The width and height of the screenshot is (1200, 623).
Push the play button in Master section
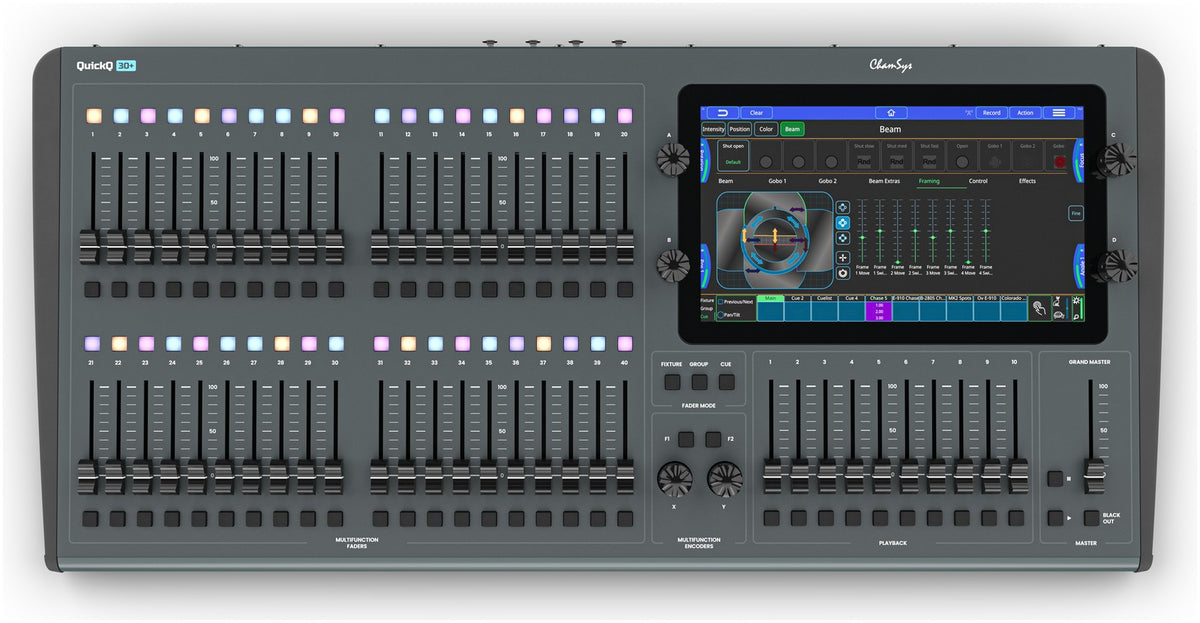(1055, 518)
